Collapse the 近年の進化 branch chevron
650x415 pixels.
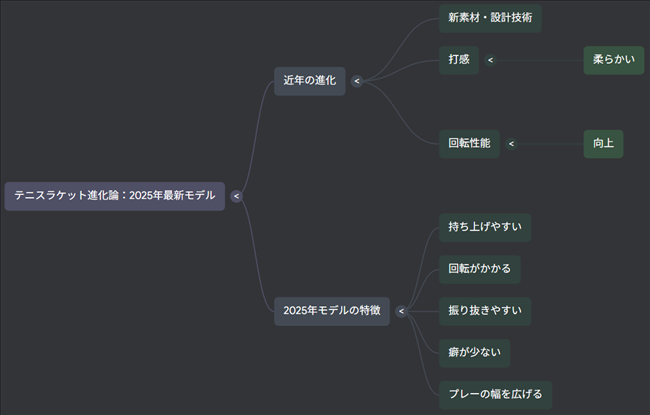pyautogui.click(x=357, y=81)
